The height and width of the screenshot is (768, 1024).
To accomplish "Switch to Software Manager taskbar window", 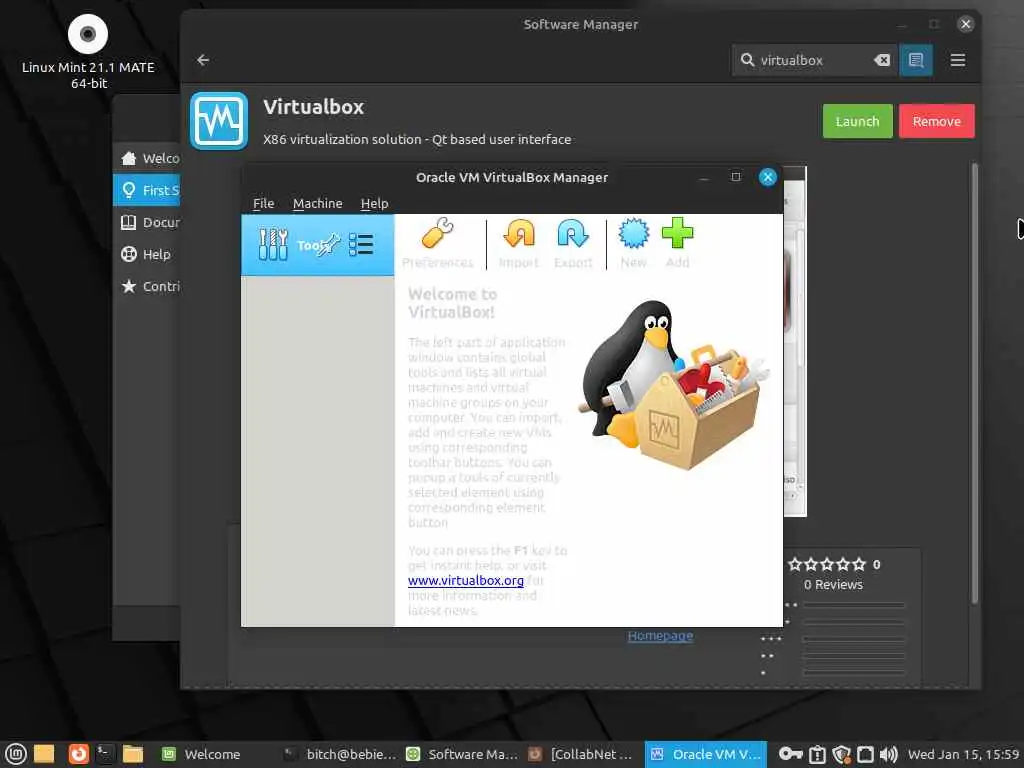I will click(x=462, y=754).
